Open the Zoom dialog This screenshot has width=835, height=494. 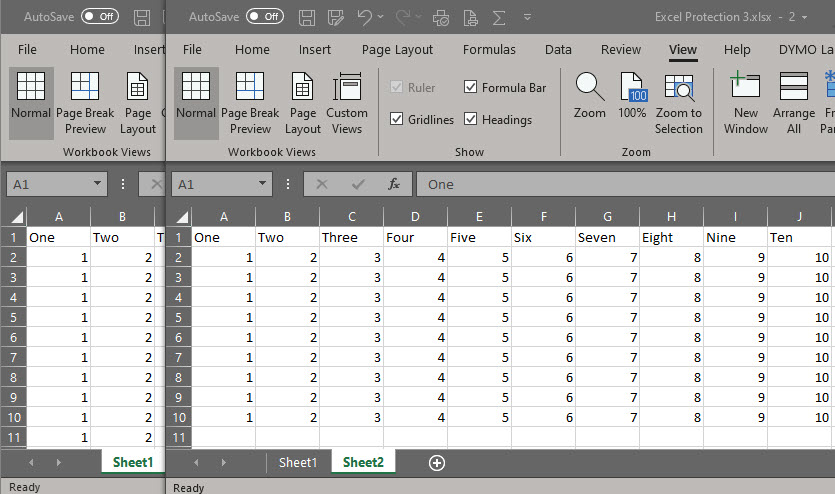pyautogui.click(x=590, y=96)
